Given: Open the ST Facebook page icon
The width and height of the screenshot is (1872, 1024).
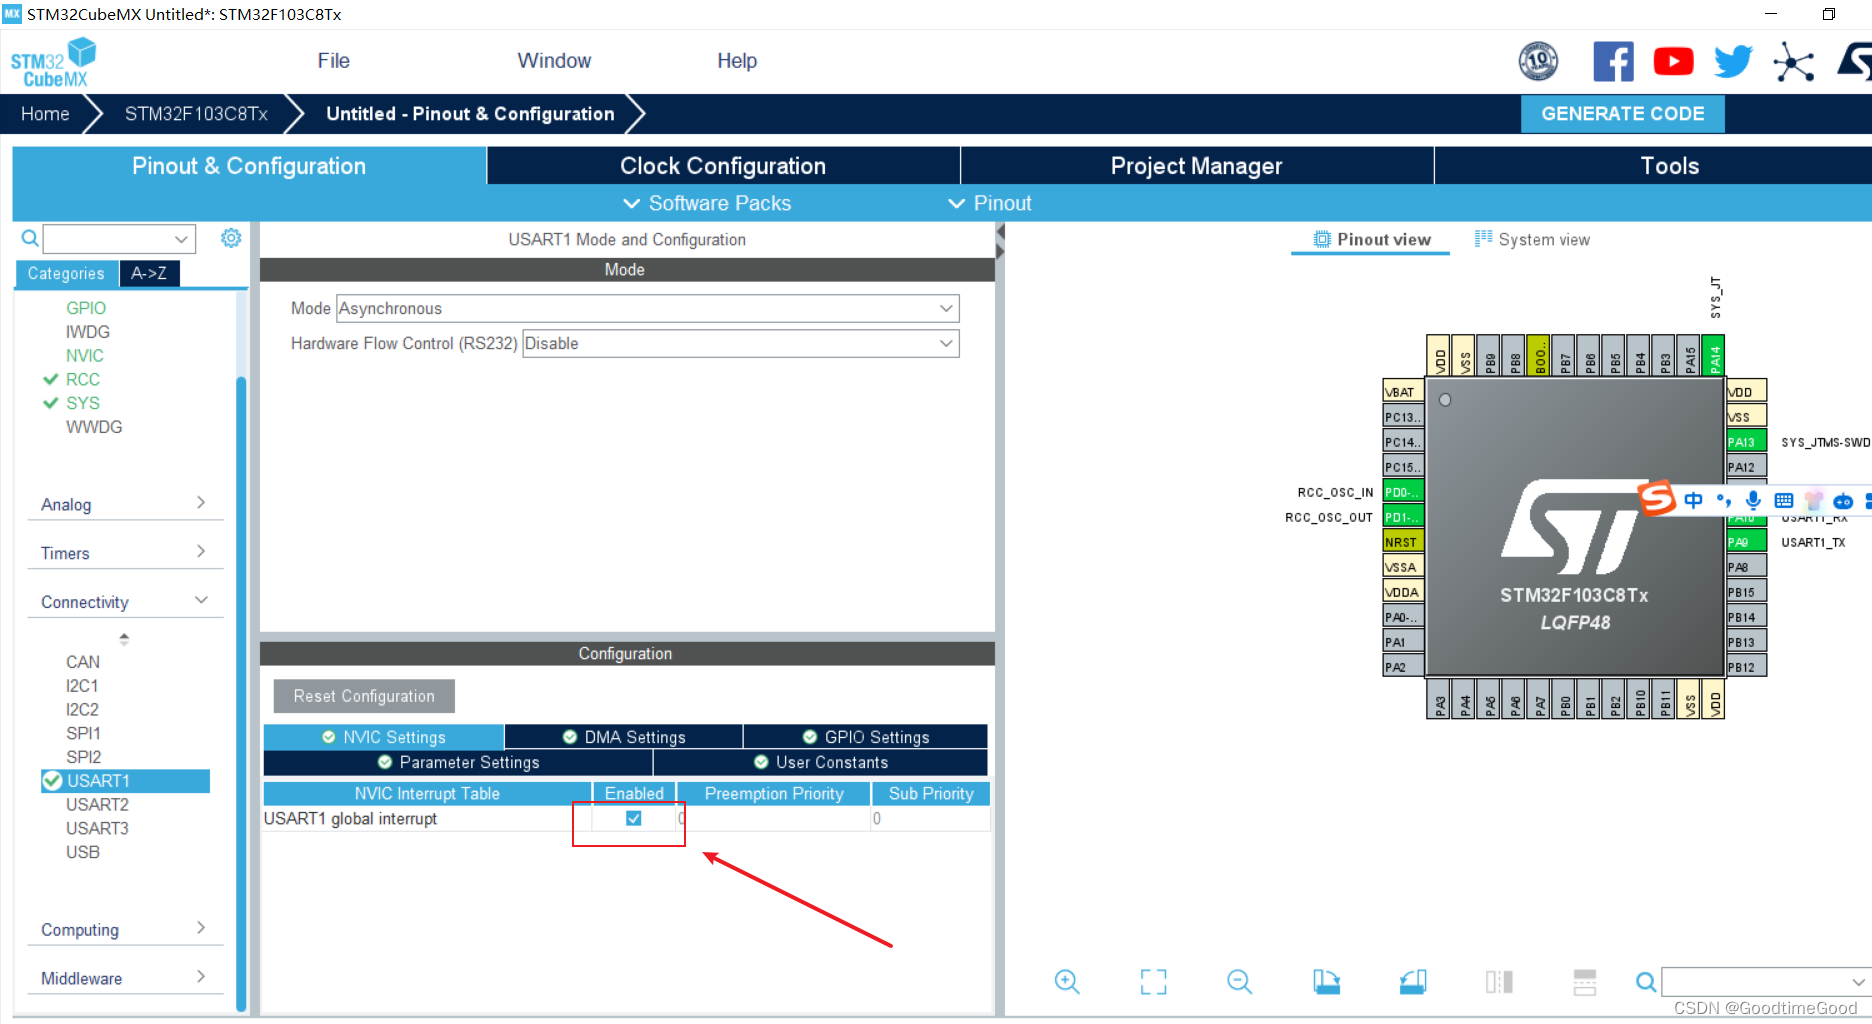Looking at the screenshot, I should click(1613, 62).
